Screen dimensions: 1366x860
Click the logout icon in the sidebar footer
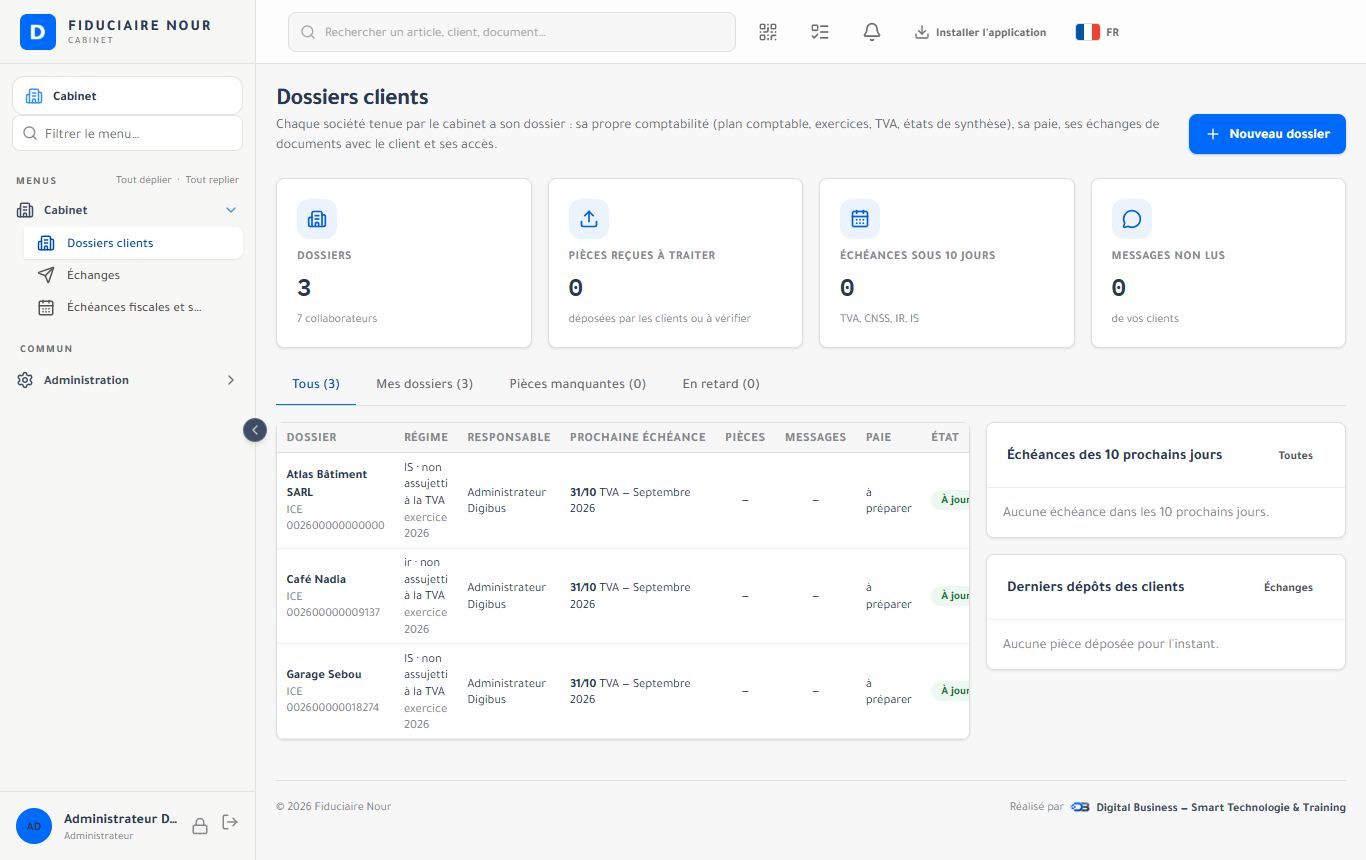[230, 822]
